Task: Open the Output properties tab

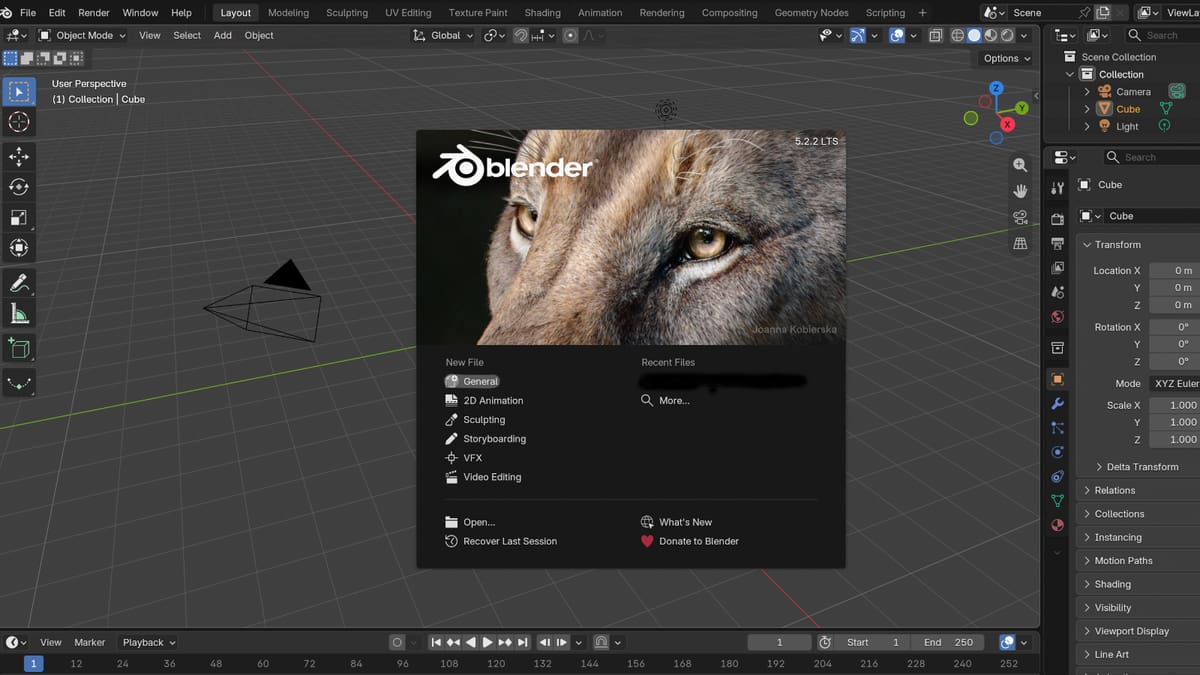Action: 1057,243
